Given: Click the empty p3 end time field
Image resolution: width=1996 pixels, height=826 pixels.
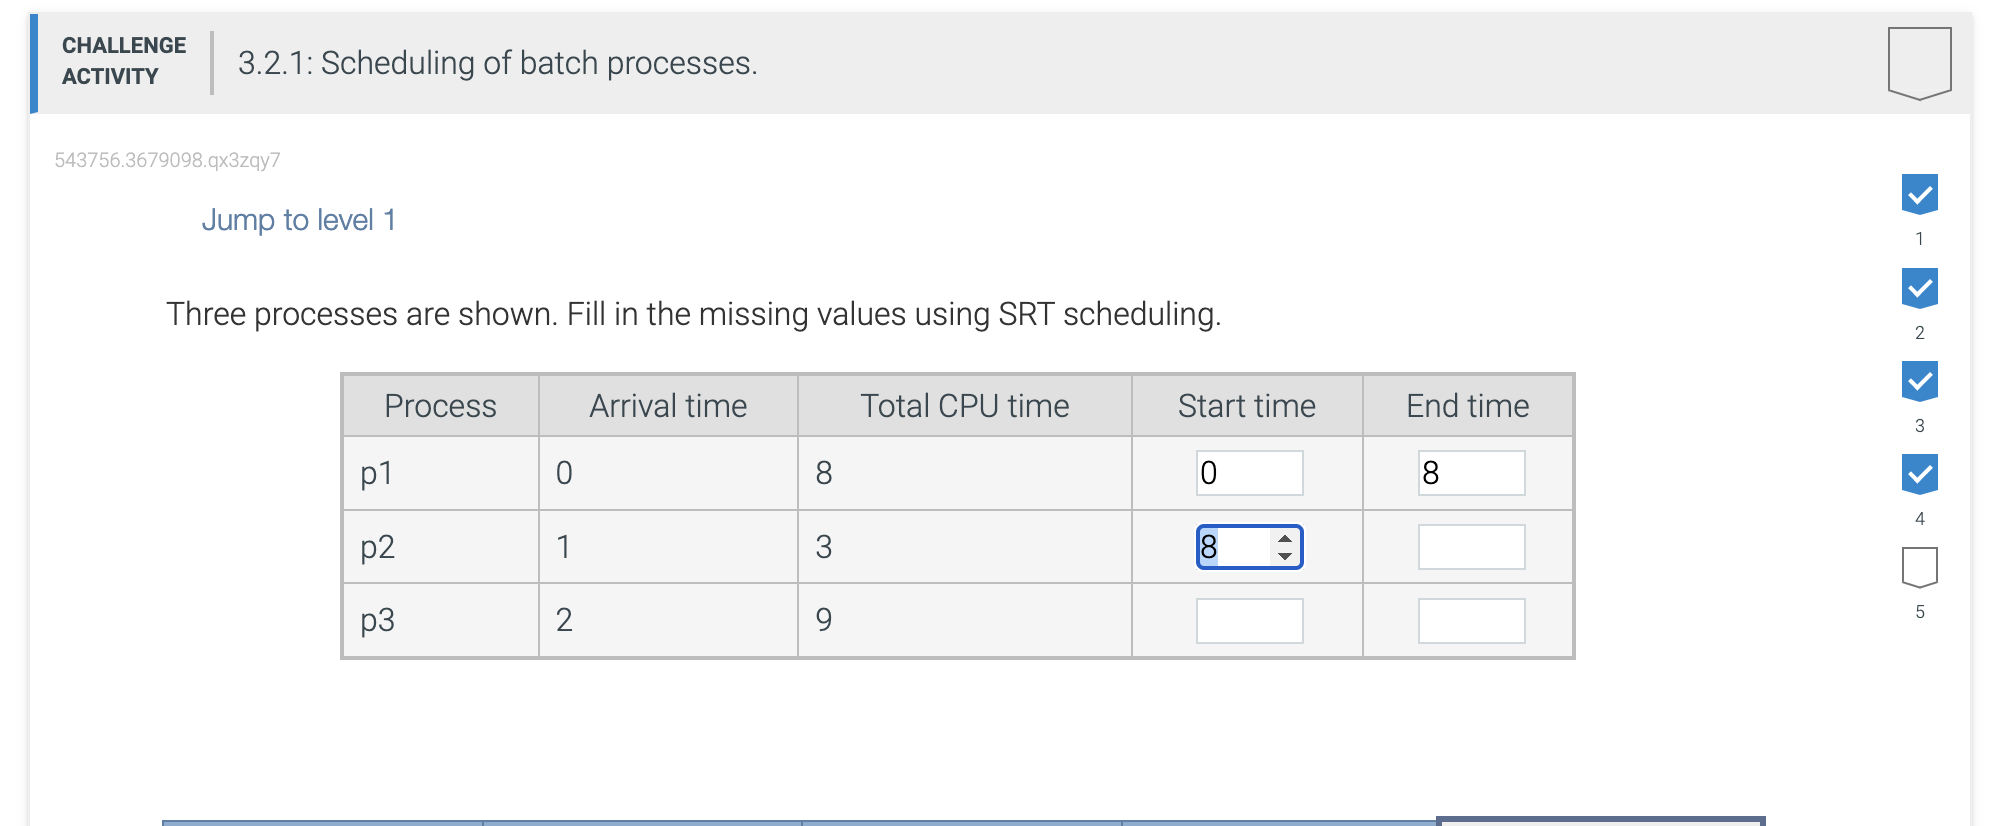Looking at the screenshot, I should 1471,621.
